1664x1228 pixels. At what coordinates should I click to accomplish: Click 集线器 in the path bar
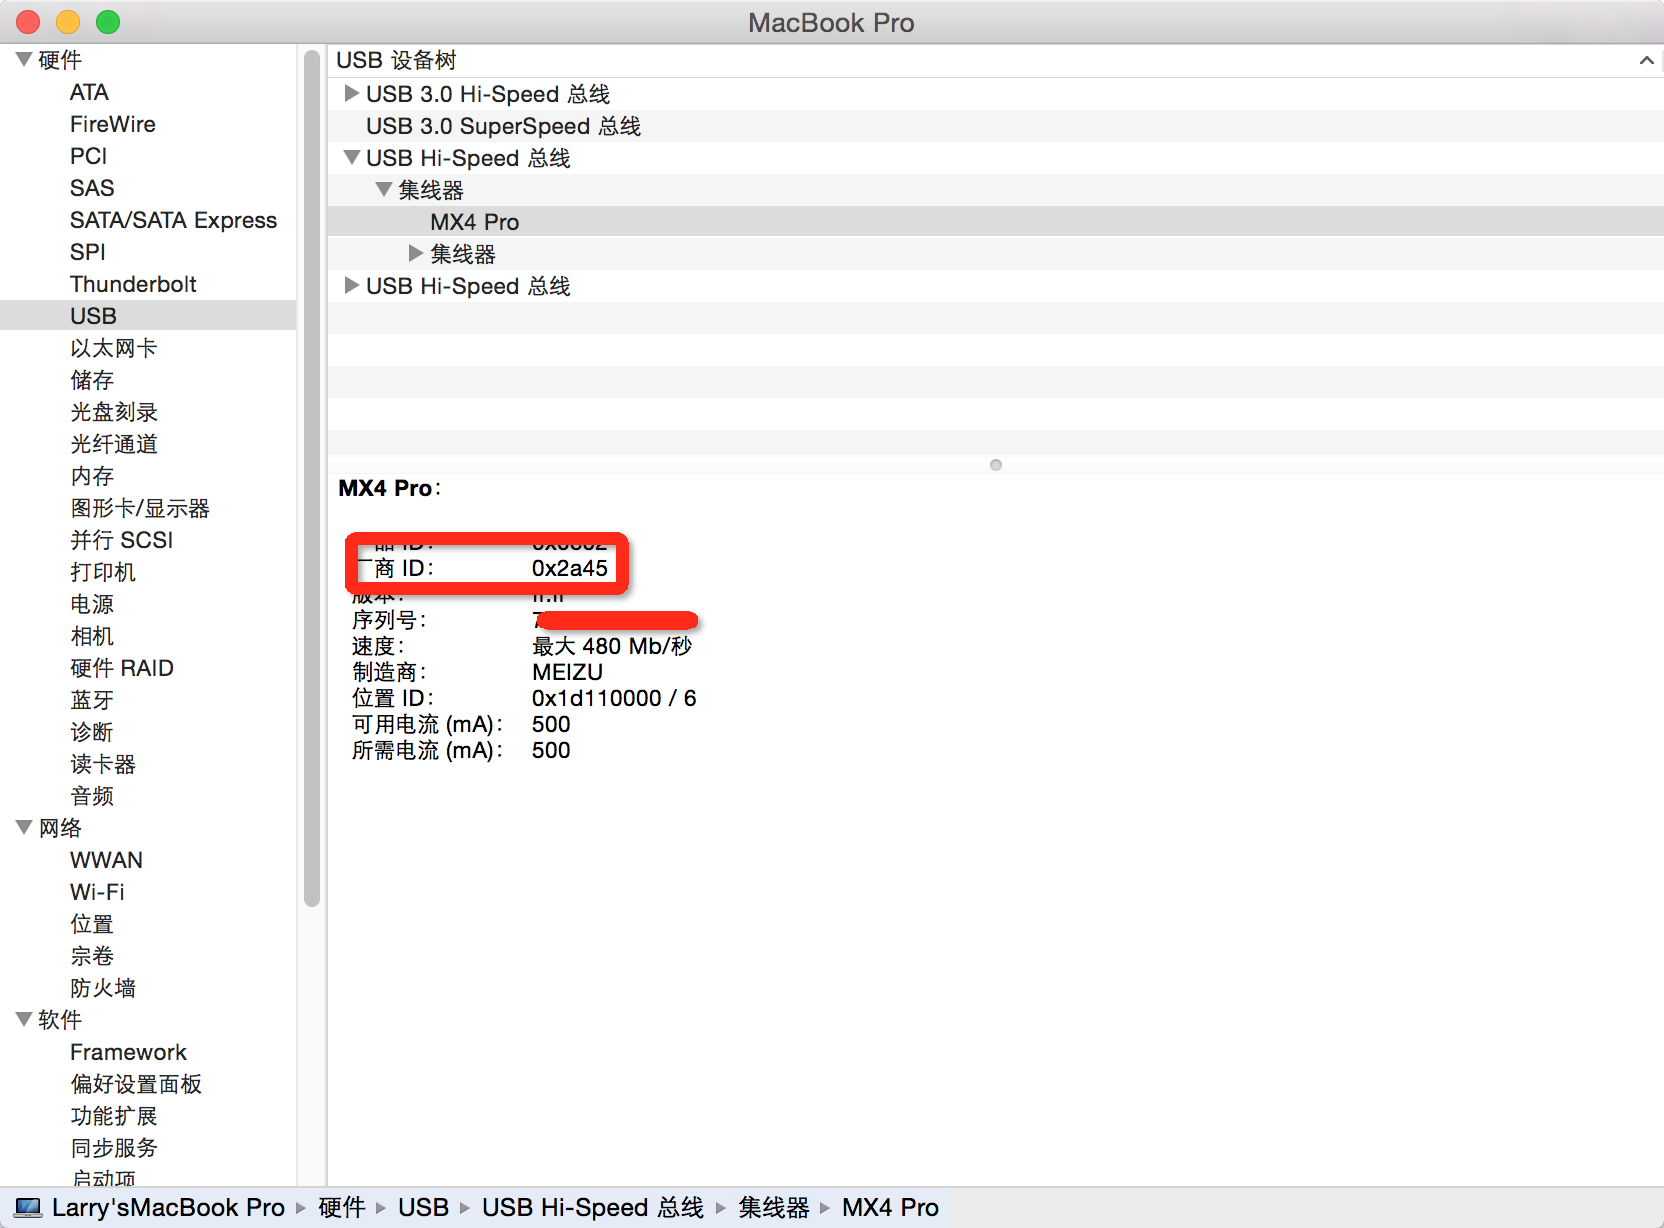[773, 1208]
